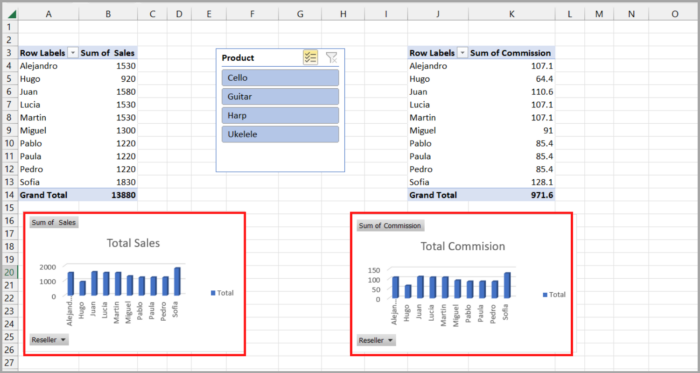Select cell with Sofia in column A
Viewport: 700px width, 373px height.
(48, 182)
